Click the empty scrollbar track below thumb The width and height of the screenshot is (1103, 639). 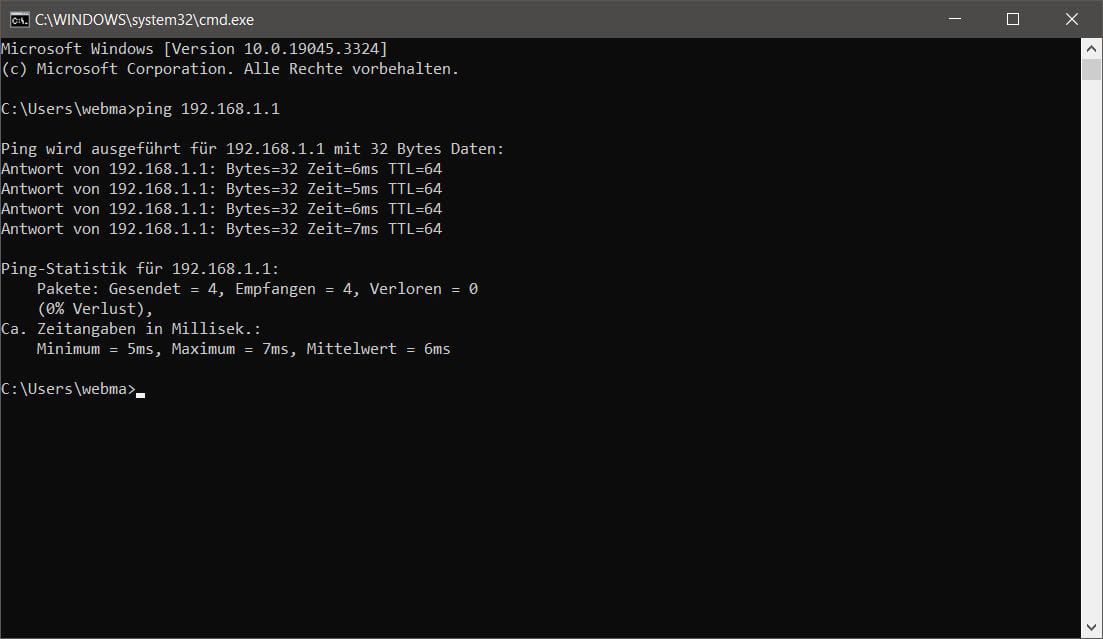(1092, 350)
